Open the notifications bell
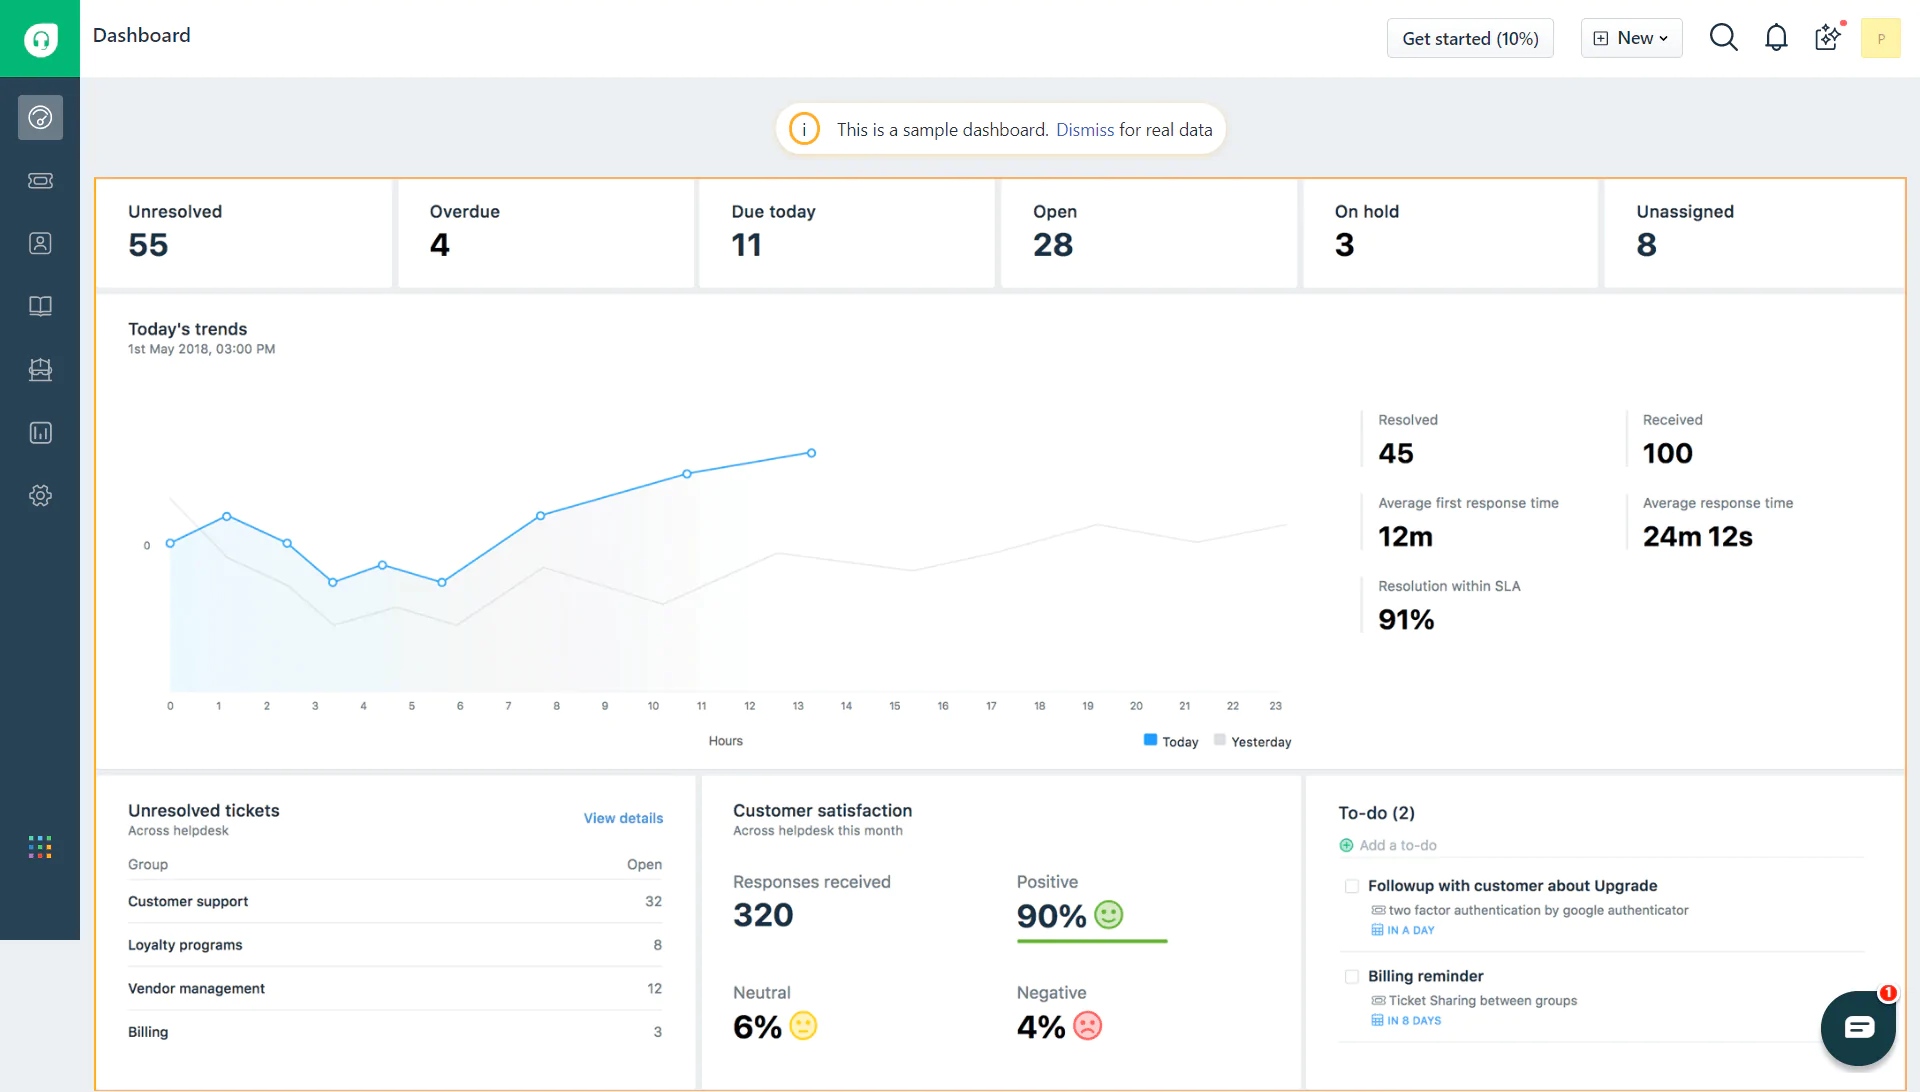1920x1092 pixels. pyautogui.click(x=1776, y=38)
